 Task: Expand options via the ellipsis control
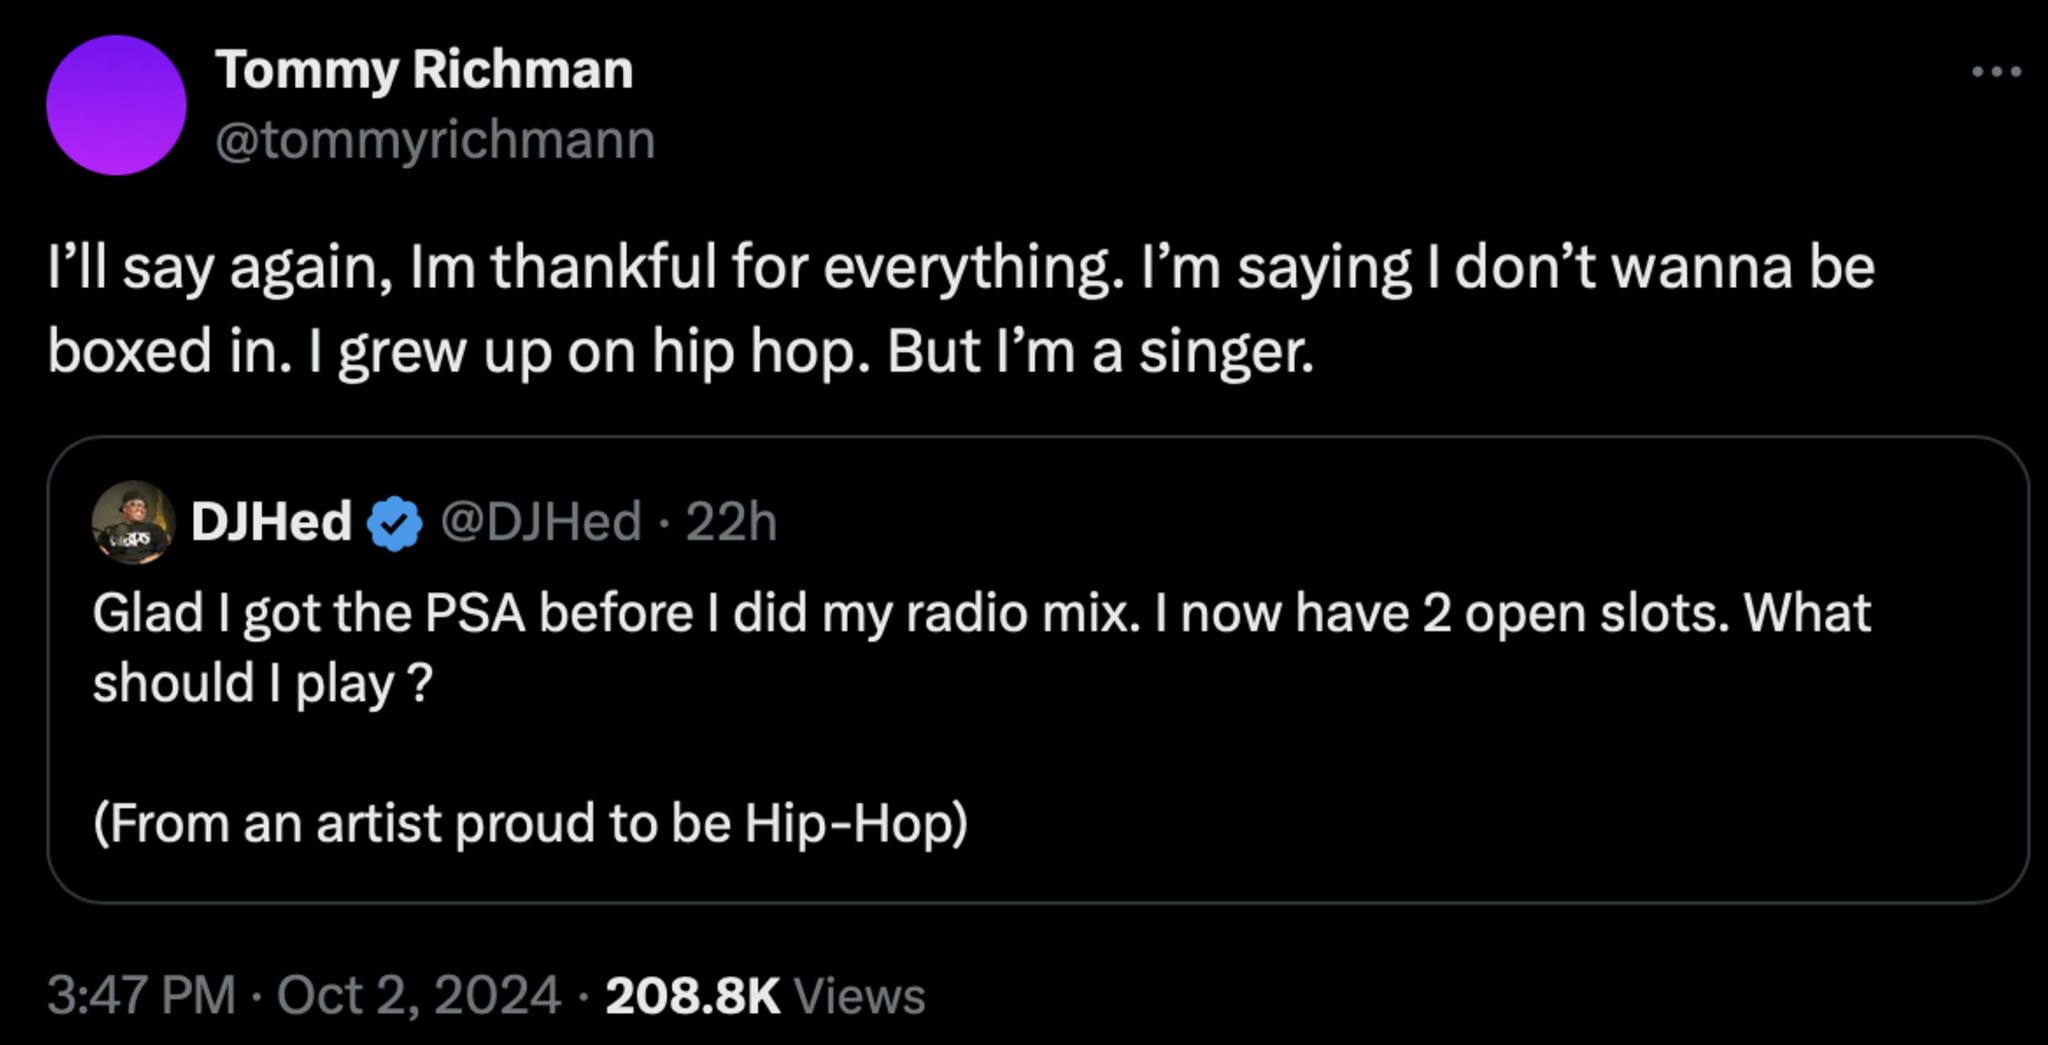click(x=1998, y=70)
